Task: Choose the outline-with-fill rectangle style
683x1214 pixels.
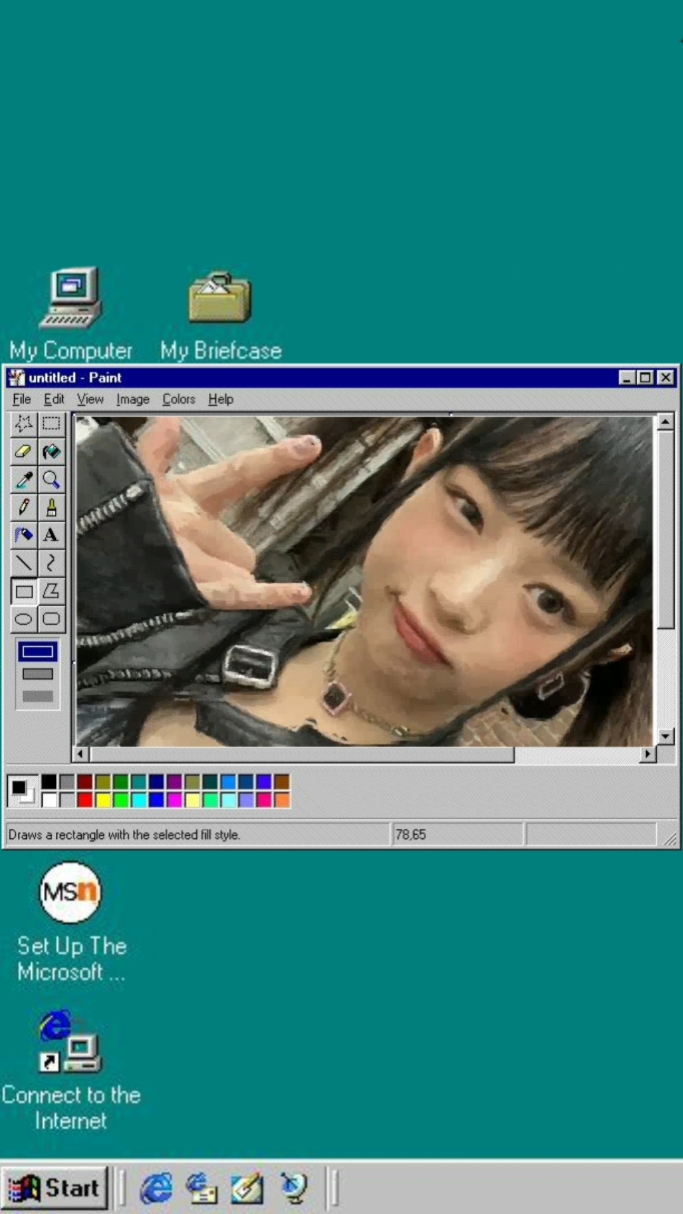Action: pyautogui.click(x=38, y=674)
